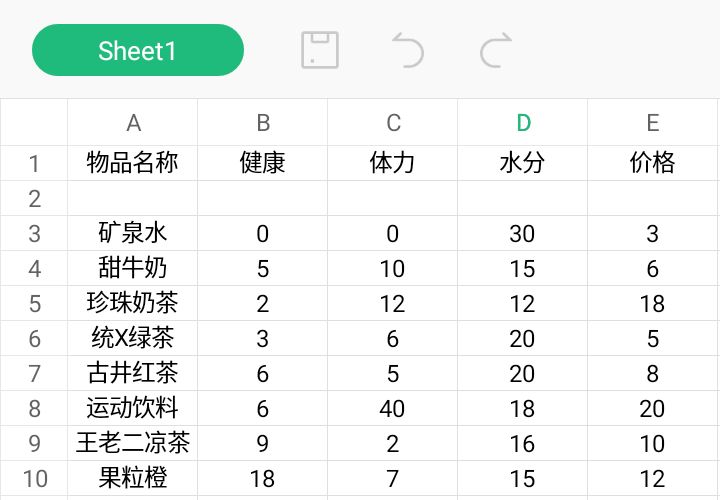Viewport: 720px width, 500px height.
Task: Select the 价格 header cell
Action: click(653, 163)
